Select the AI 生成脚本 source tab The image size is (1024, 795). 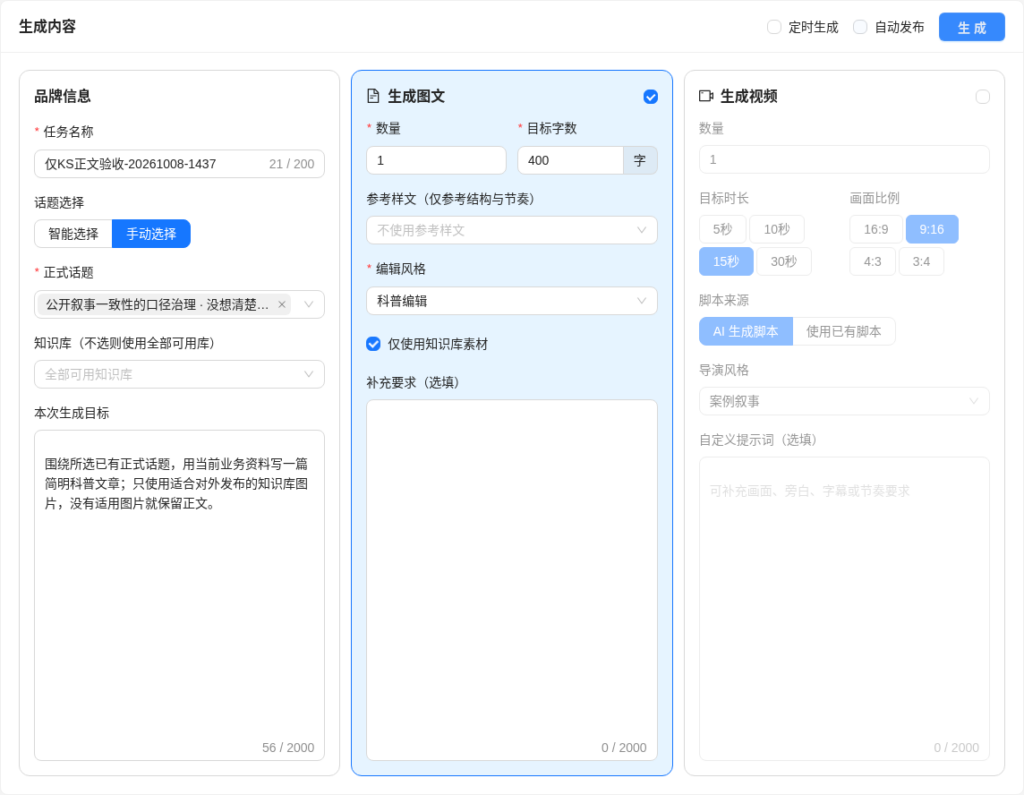(746, 331)
